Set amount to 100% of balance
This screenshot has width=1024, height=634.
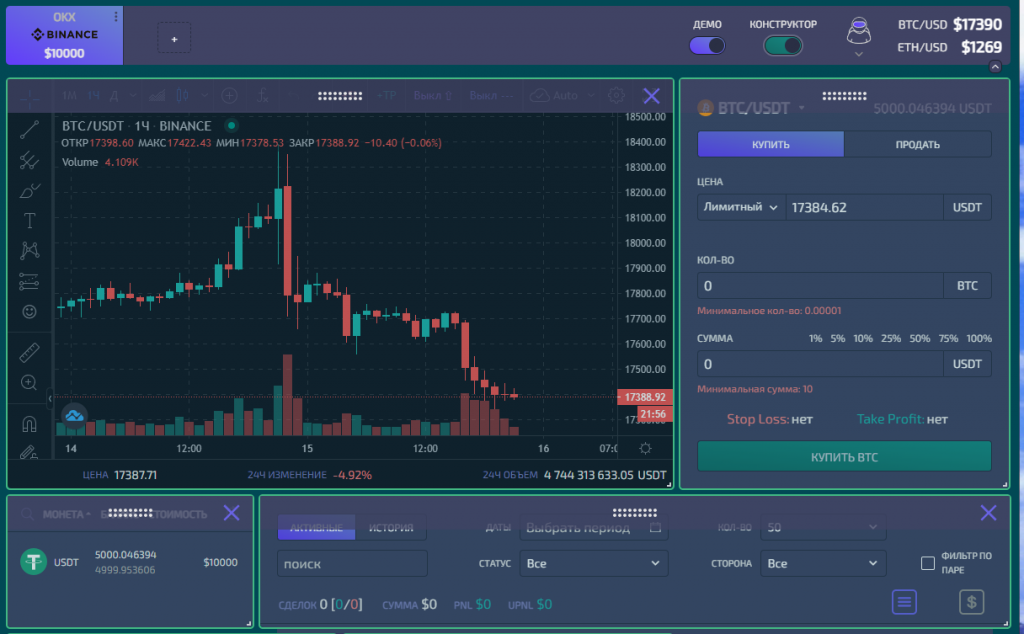pos(979,338)
